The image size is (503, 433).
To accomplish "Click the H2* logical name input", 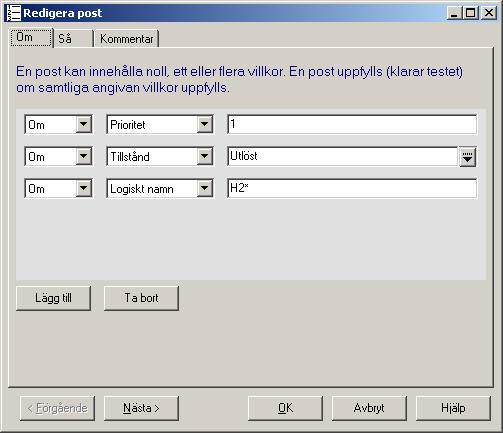I will [x=352, y=189].
